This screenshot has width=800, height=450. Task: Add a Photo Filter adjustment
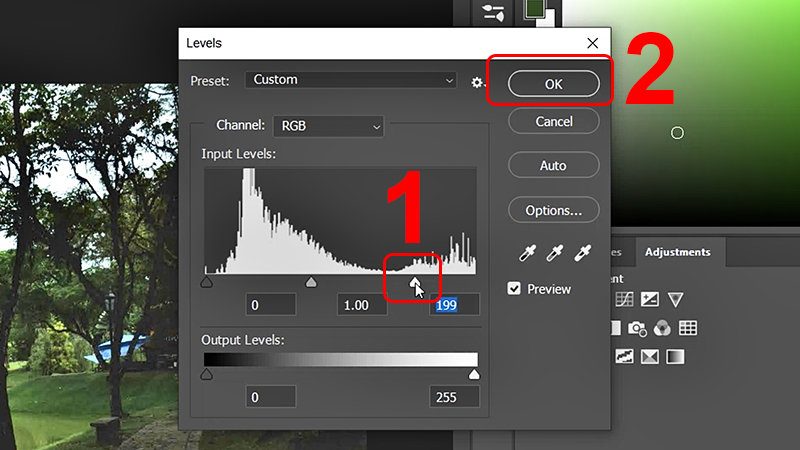637,328
